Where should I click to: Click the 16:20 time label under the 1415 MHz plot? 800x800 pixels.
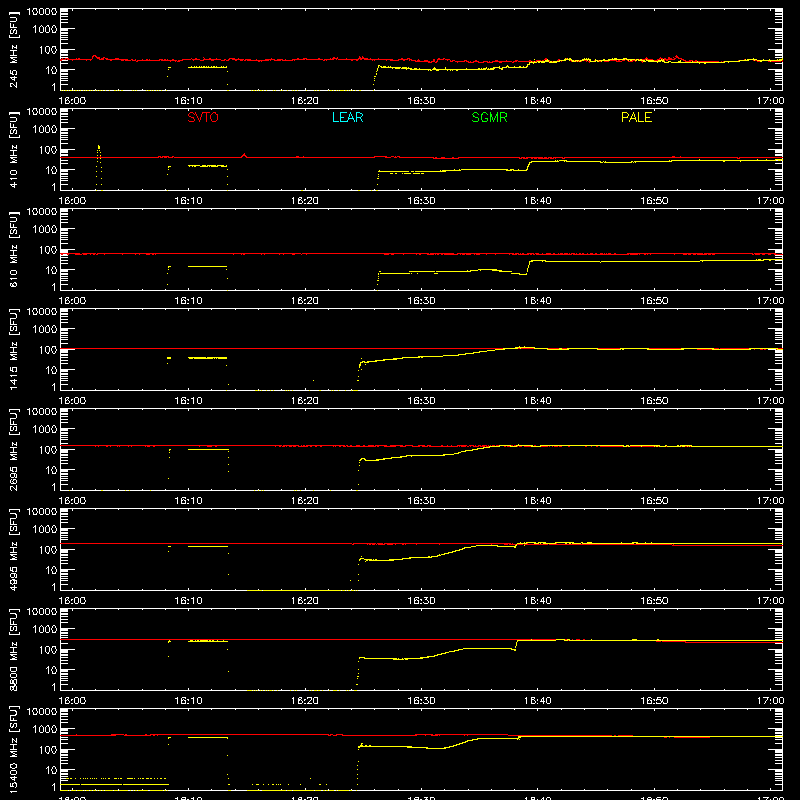[305, 401]
